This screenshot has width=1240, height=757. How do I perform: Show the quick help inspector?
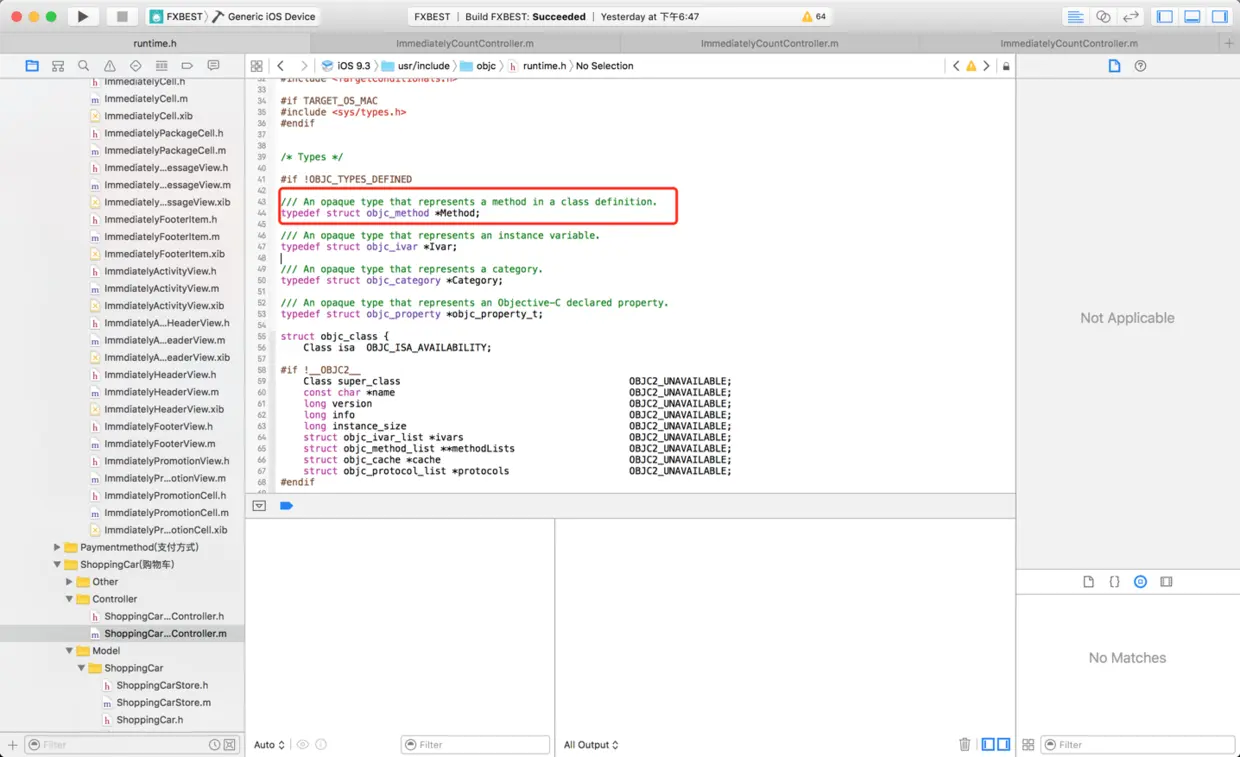pyautogui.click(x=1140, y=65)
